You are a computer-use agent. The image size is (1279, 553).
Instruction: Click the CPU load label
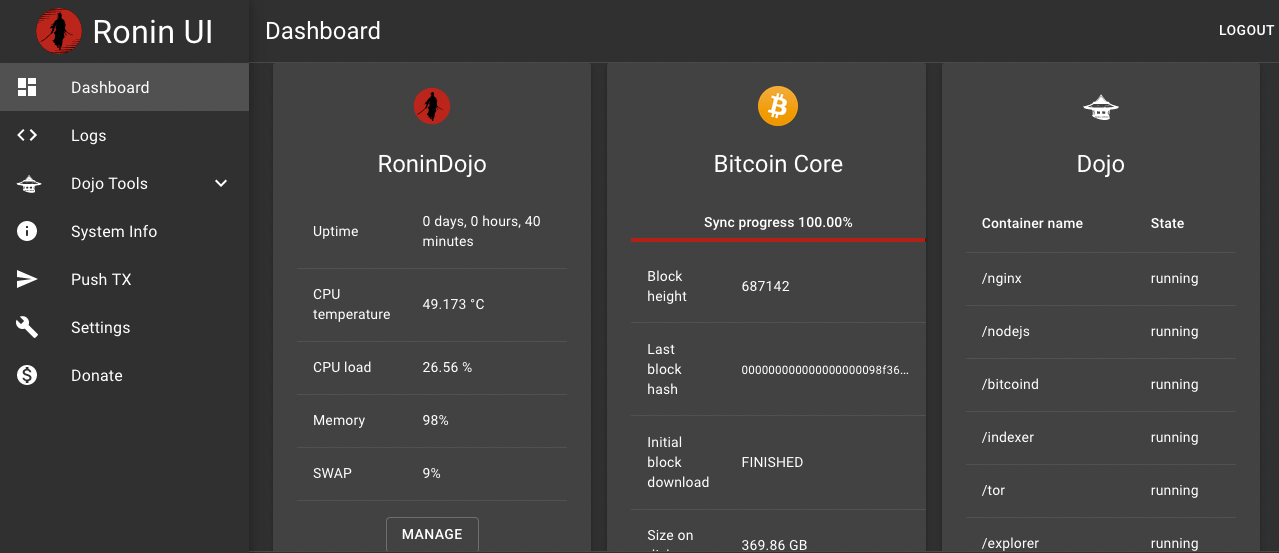pyautogui.click(x=342, y=367)
